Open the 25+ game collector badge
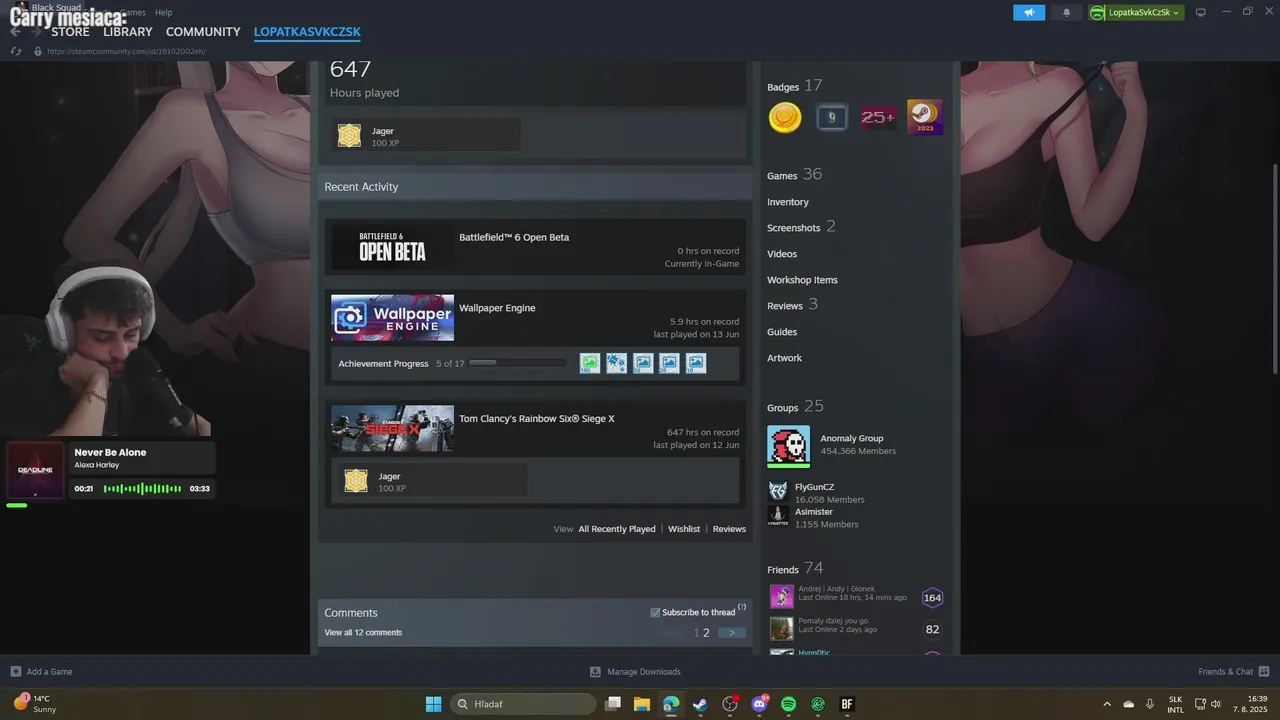This screenshot has height=720, width=1280. (878, 117)
